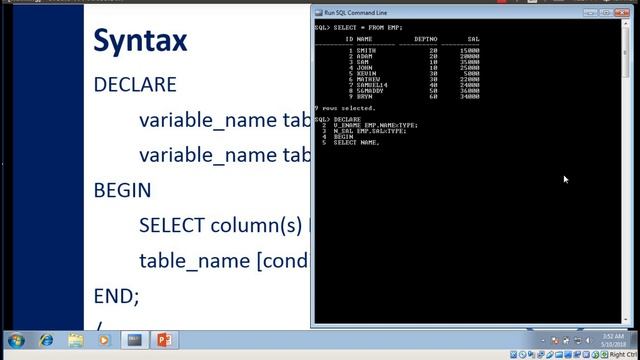Click the Run SQL Command Line window icon
Image resolution: width=640 pixels, height=360 pixels.
319,13
